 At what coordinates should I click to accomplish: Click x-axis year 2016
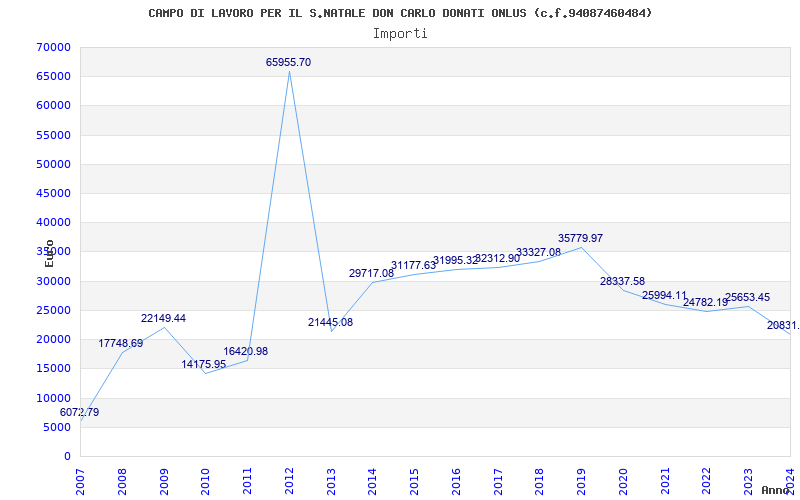[x=456, y=482]
